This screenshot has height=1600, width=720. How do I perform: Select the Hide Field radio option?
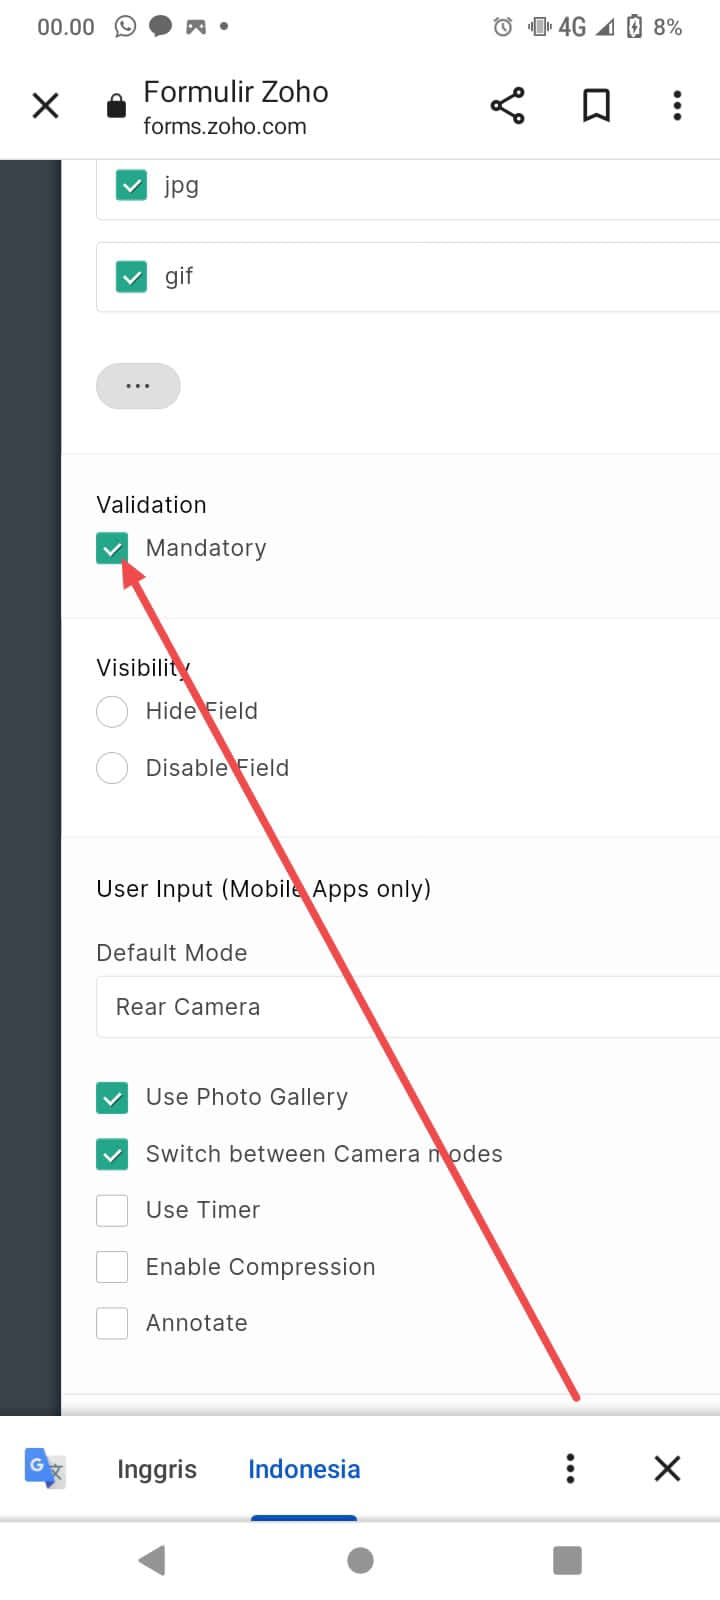tap(112, 711)
